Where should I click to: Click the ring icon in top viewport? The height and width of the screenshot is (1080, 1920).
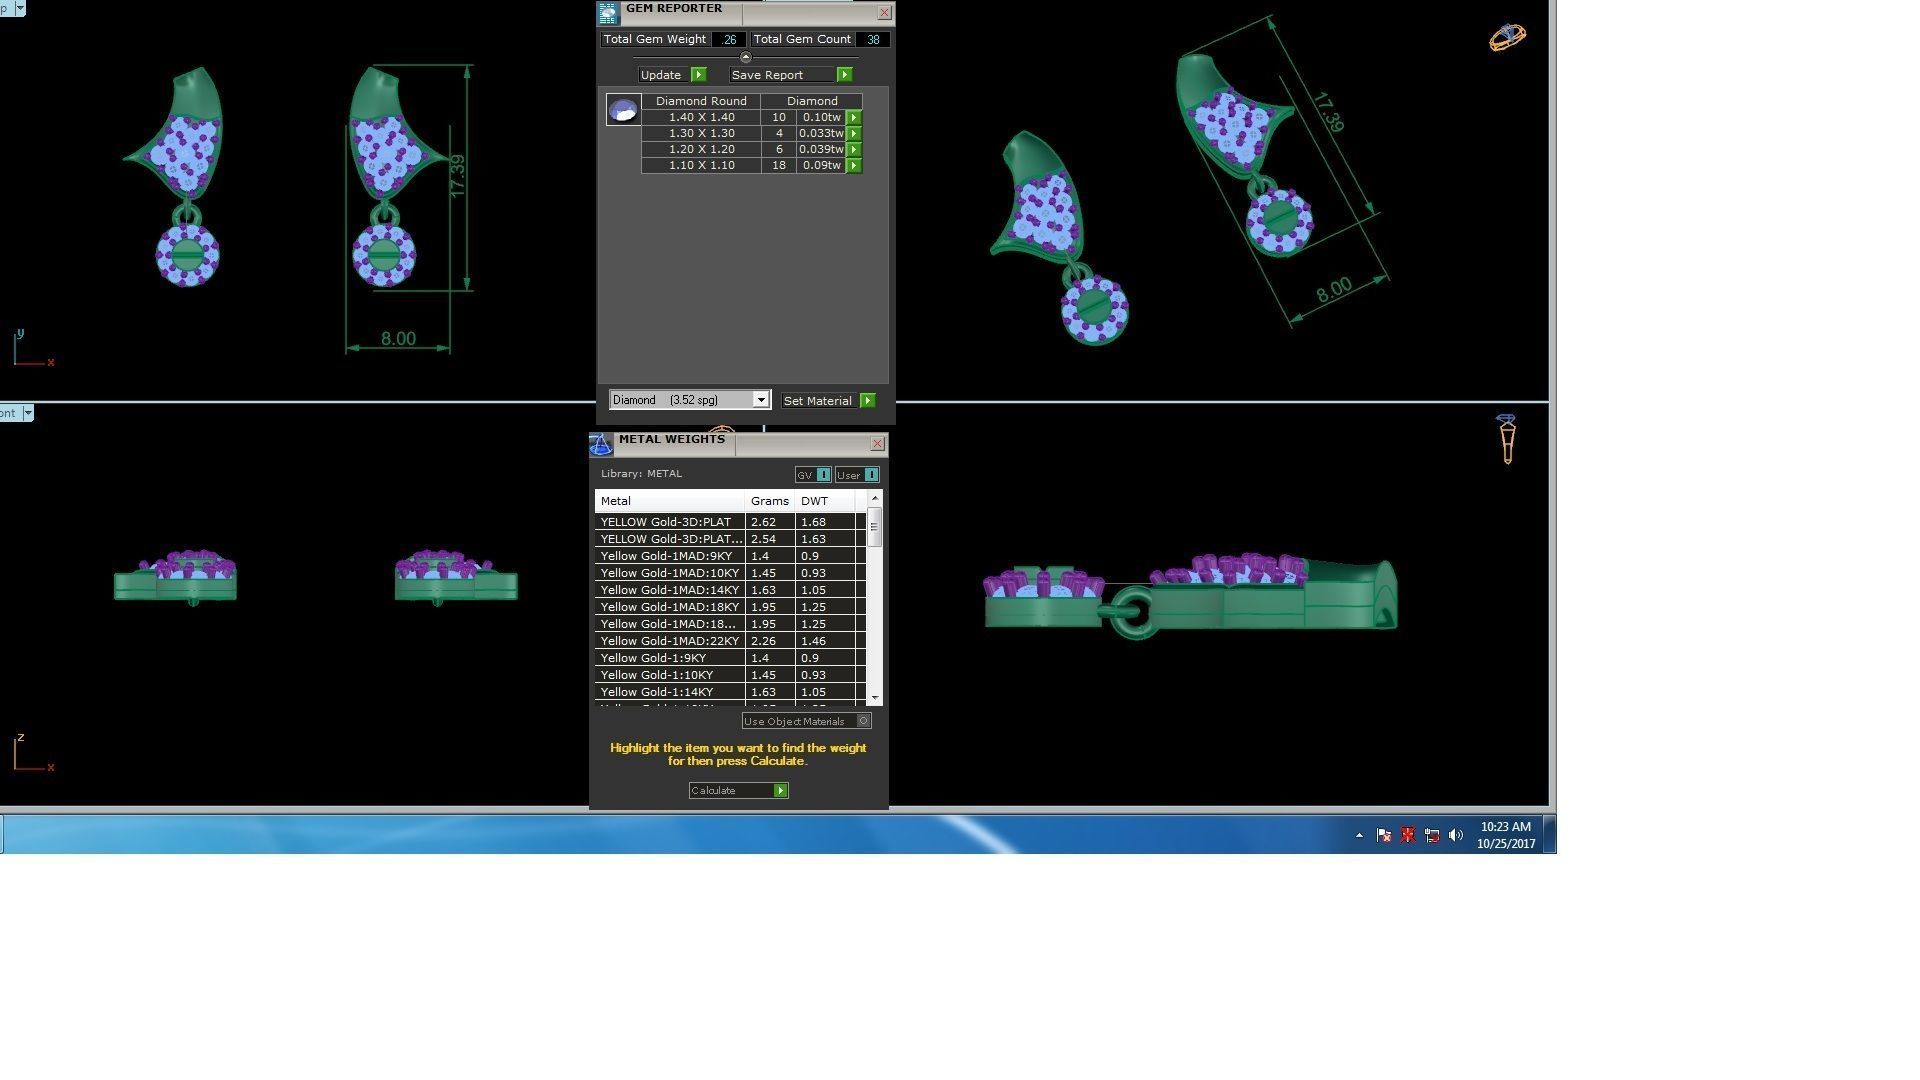point(1507,38)
